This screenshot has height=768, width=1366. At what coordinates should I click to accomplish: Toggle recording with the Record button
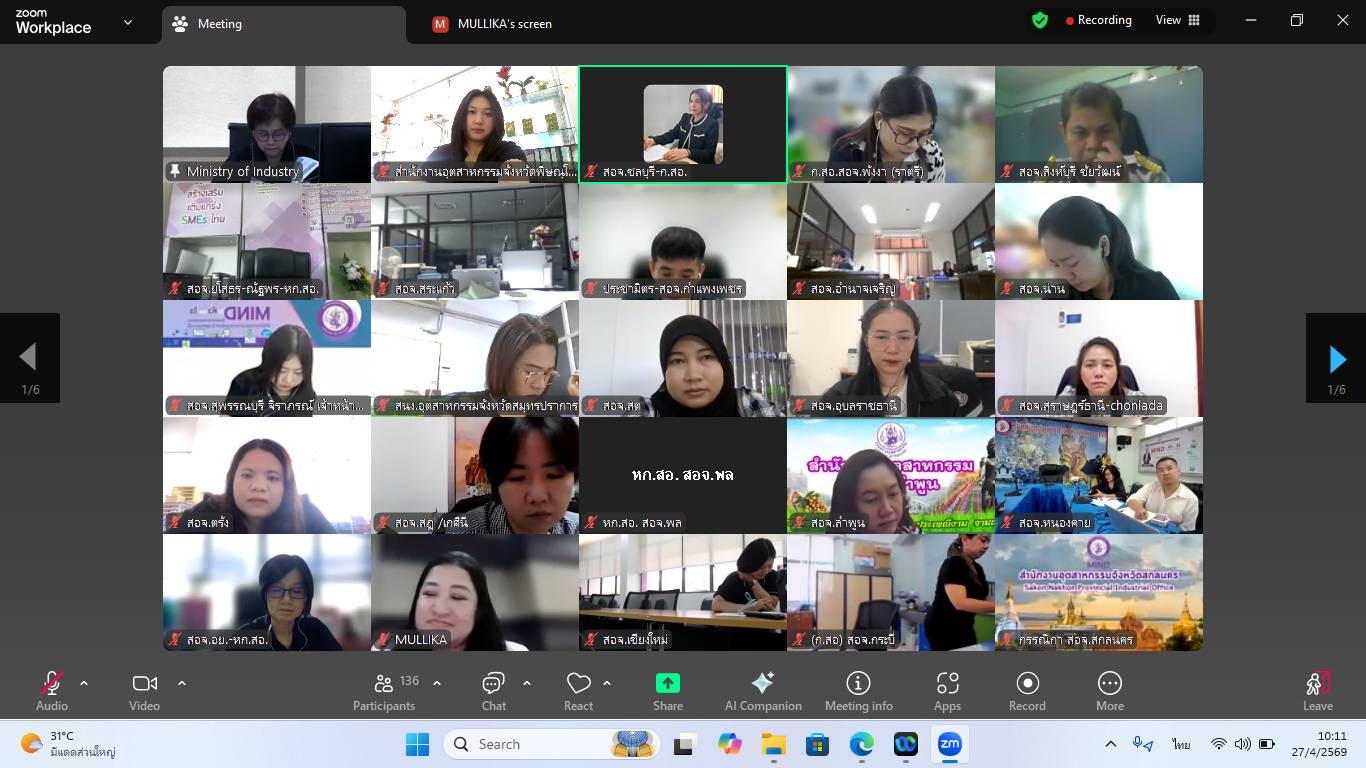tap(1027, 691)
